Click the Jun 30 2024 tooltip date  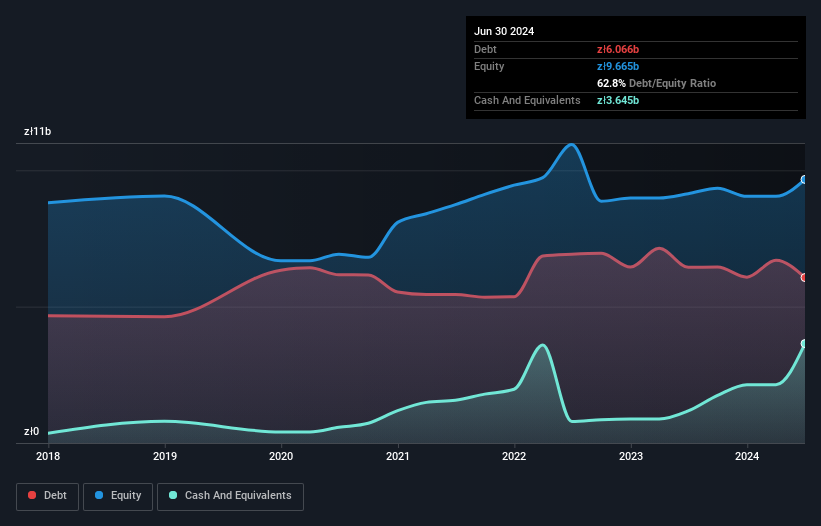point(504,31)
